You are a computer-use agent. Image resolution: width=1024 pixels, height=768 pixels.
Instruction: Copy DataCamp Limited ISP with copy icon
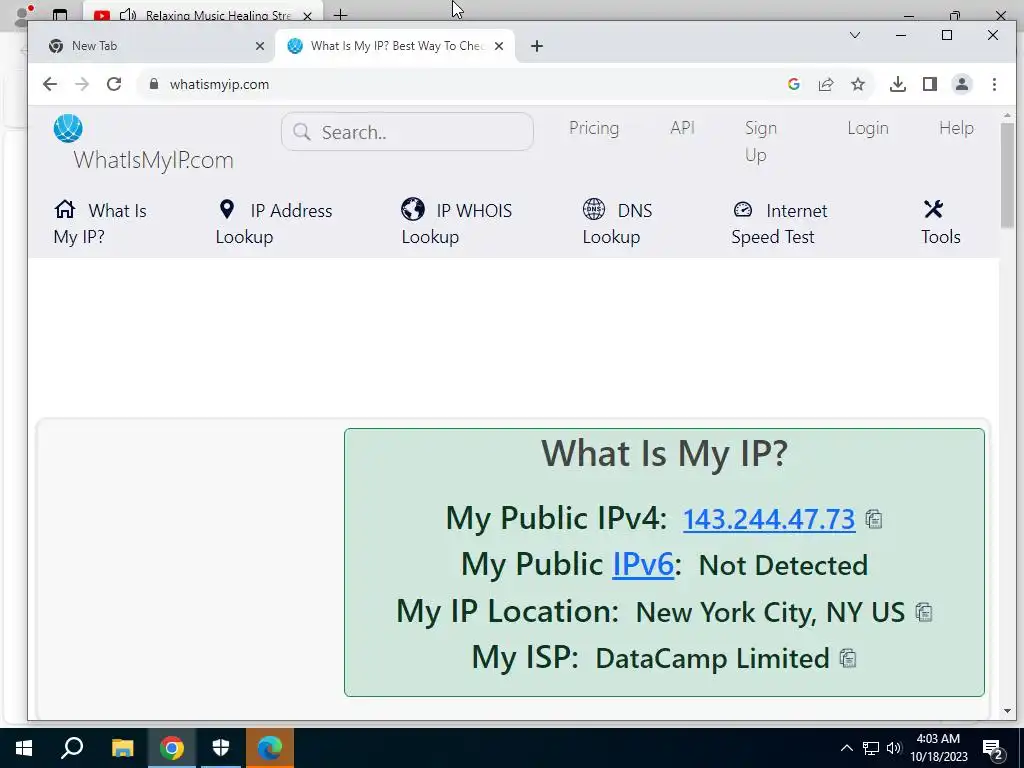[x=848, y=658]
